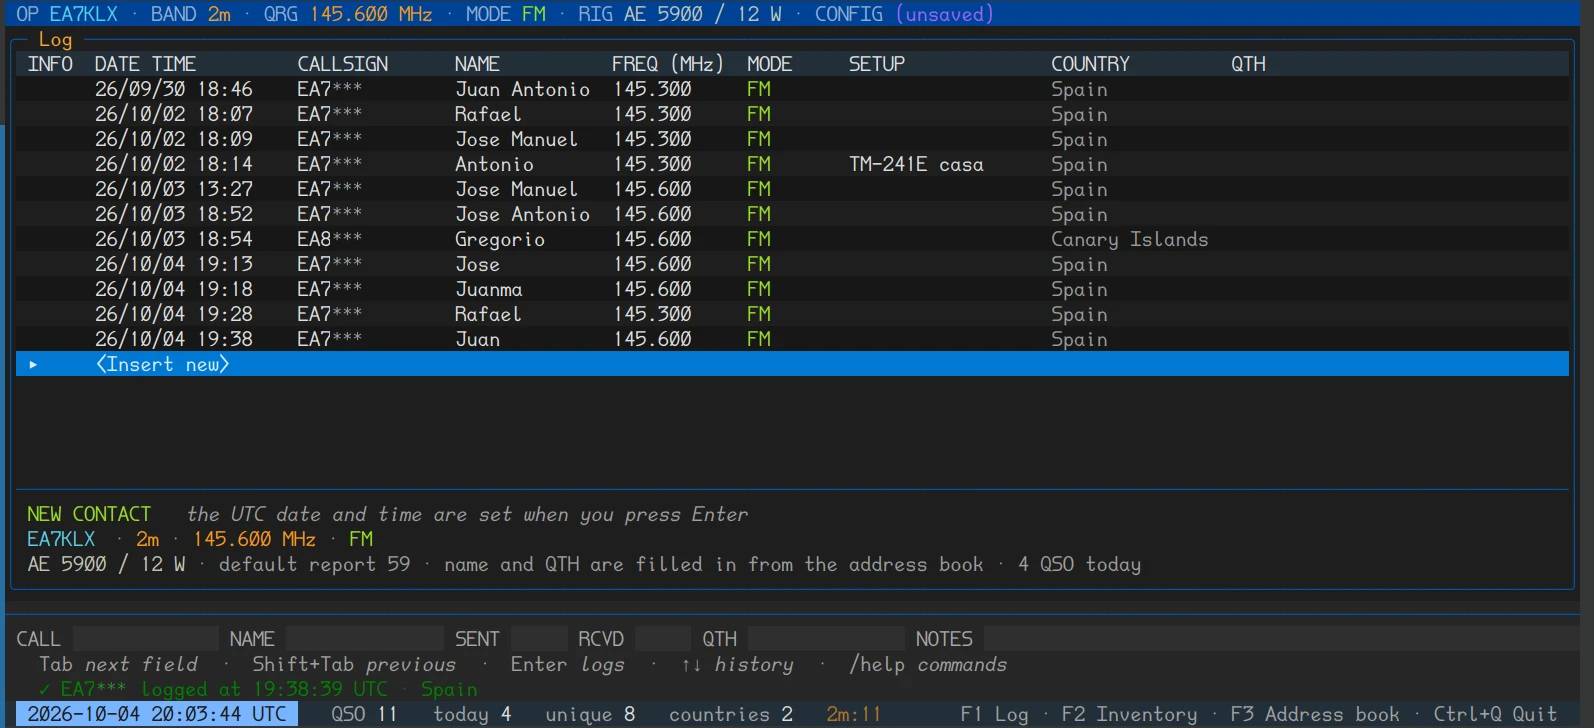Image resolution: width=1594 pixels, height=728 pixels.
Task: Click the NAME entry field in the form
Action: click(x=365, y=639)
